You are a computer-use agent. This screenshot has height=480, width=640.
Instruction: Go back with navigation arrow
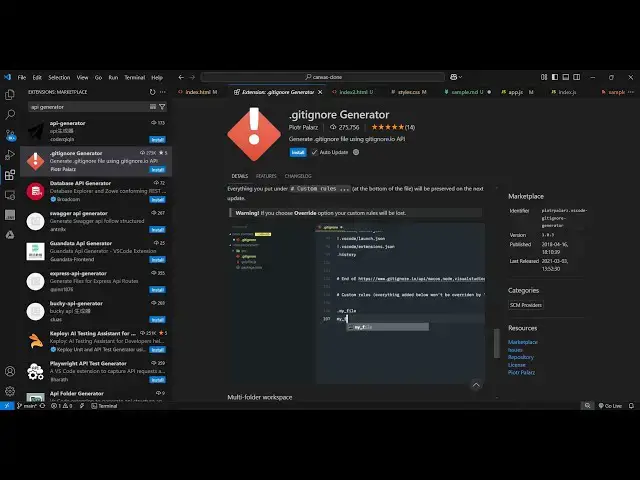(x=181, y=77)
